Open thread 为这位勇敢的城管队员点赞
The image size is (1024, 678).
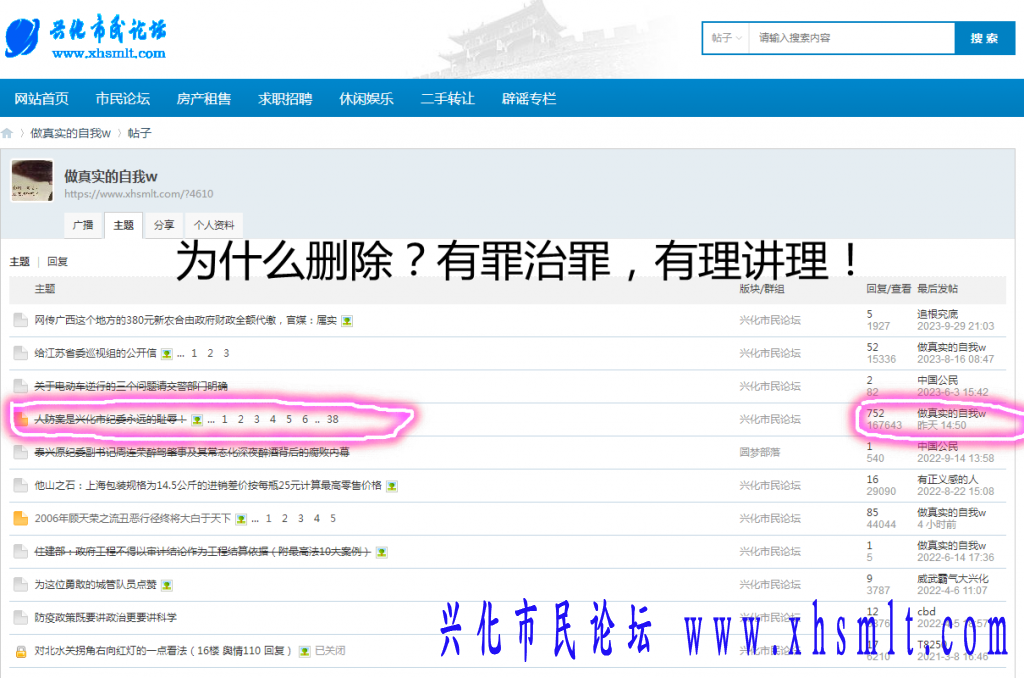click(x=95, y=585)
